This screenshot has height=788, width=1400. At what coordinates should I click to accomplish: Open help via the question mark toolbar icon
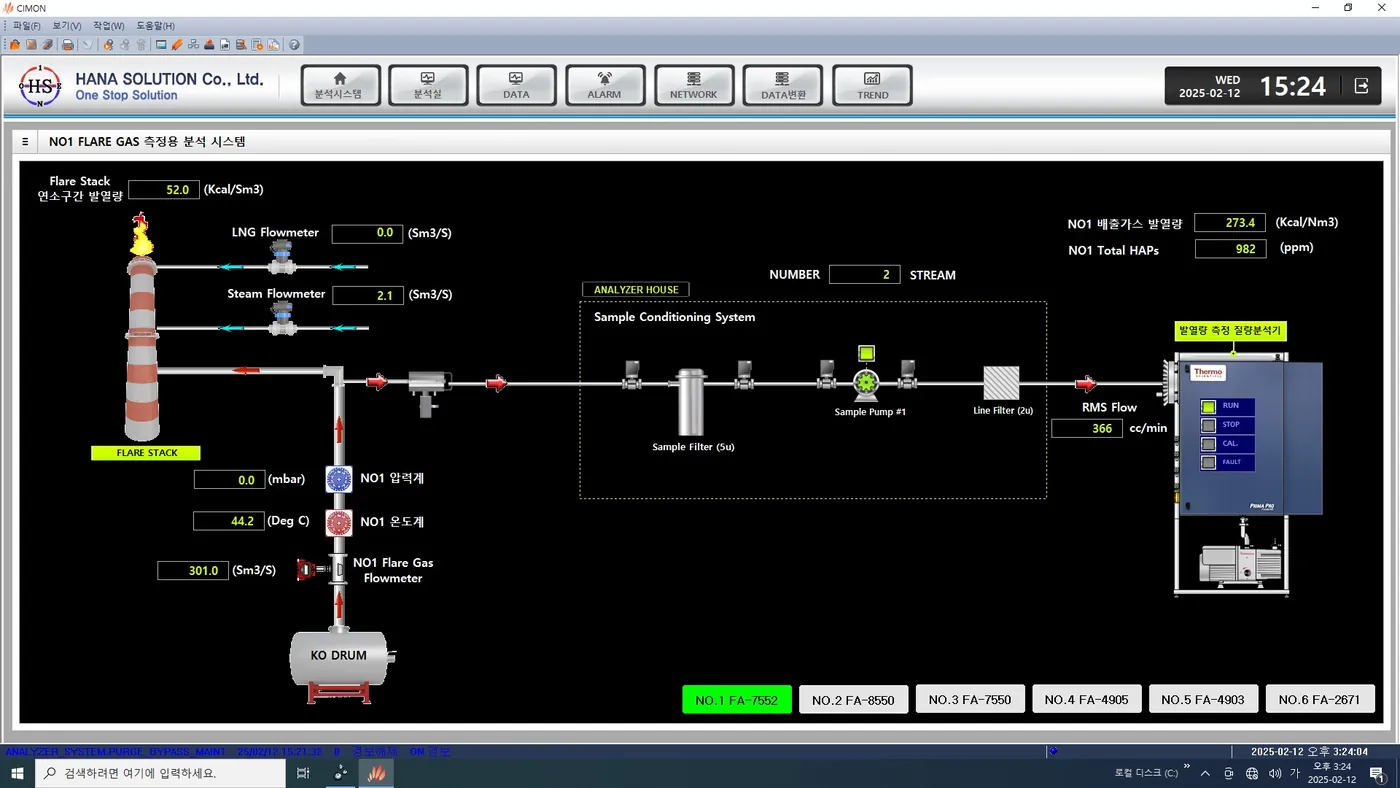pyautogui.click(x=294, y=44)
